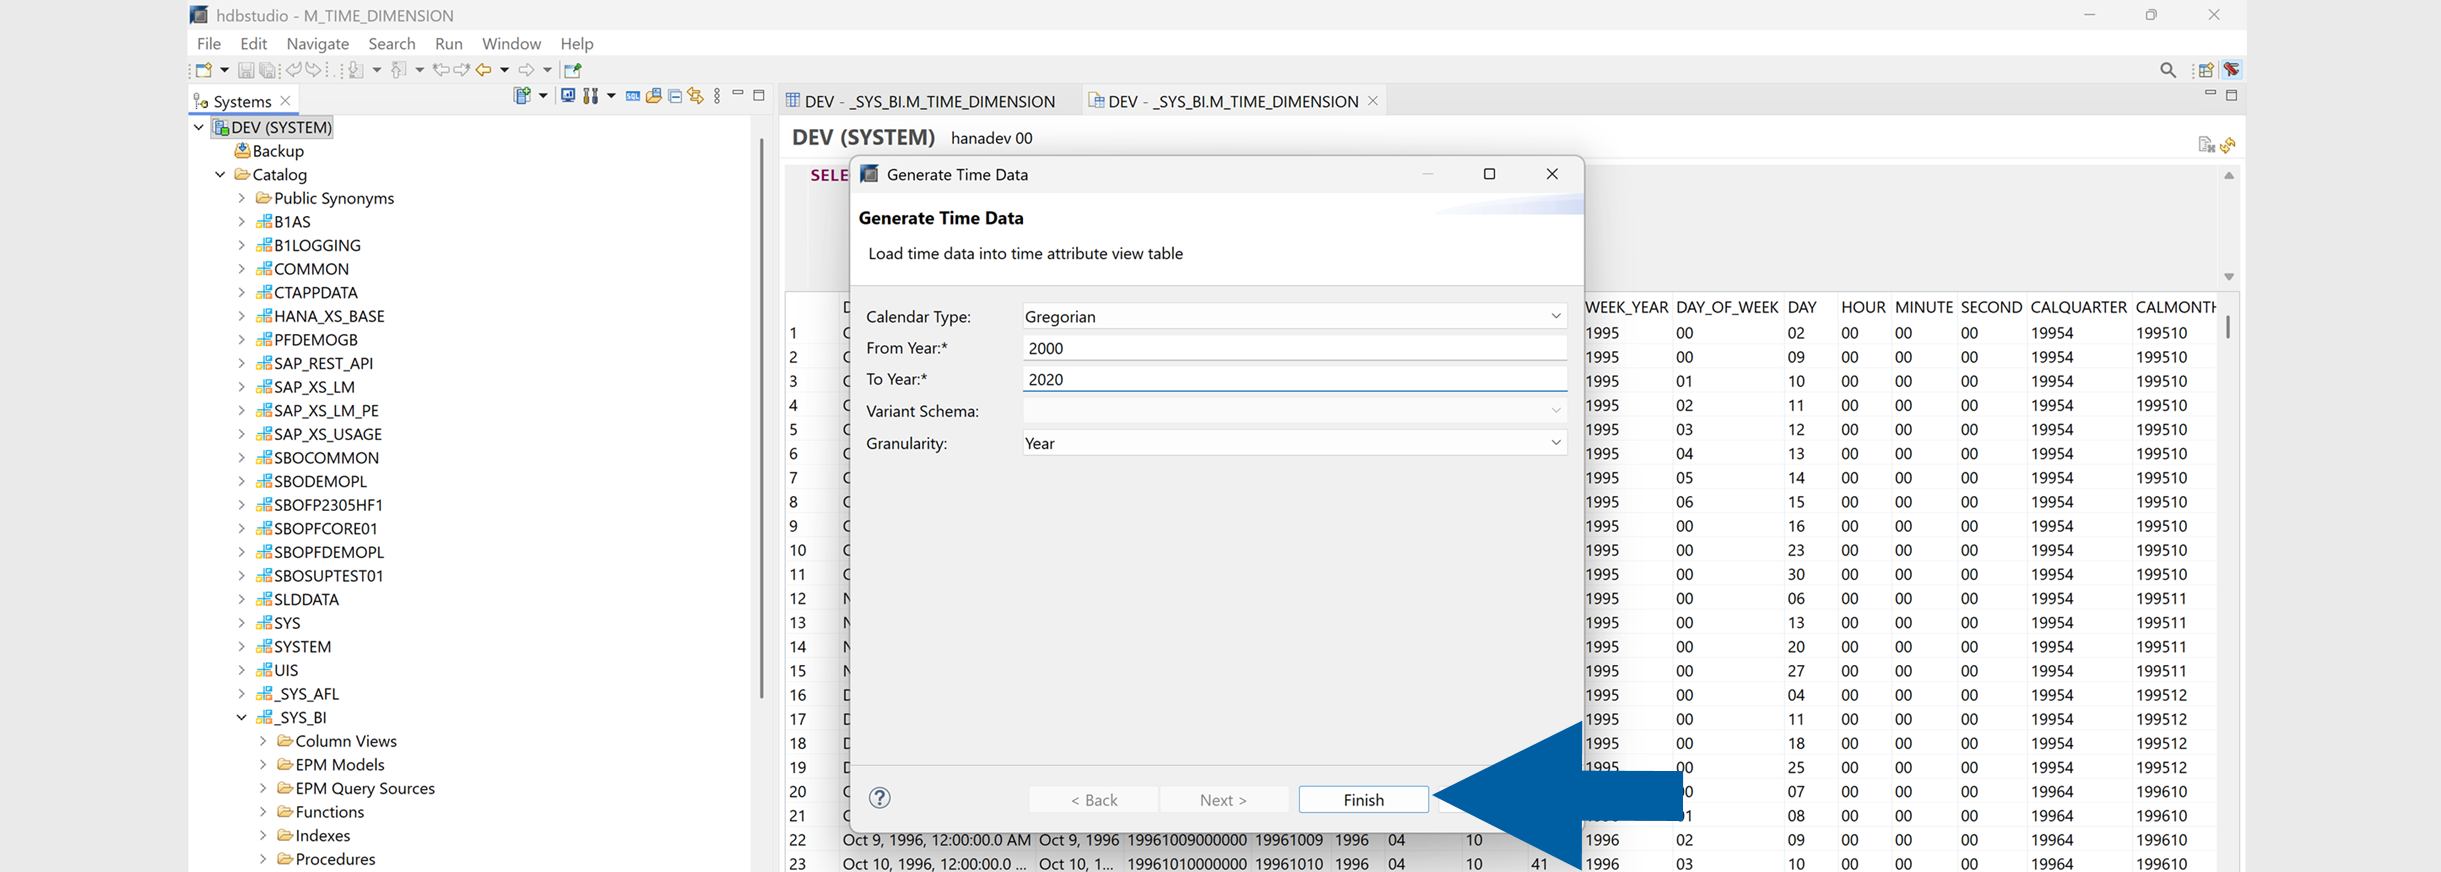
Task: Select the Functions folder
Action: point(320,812)
